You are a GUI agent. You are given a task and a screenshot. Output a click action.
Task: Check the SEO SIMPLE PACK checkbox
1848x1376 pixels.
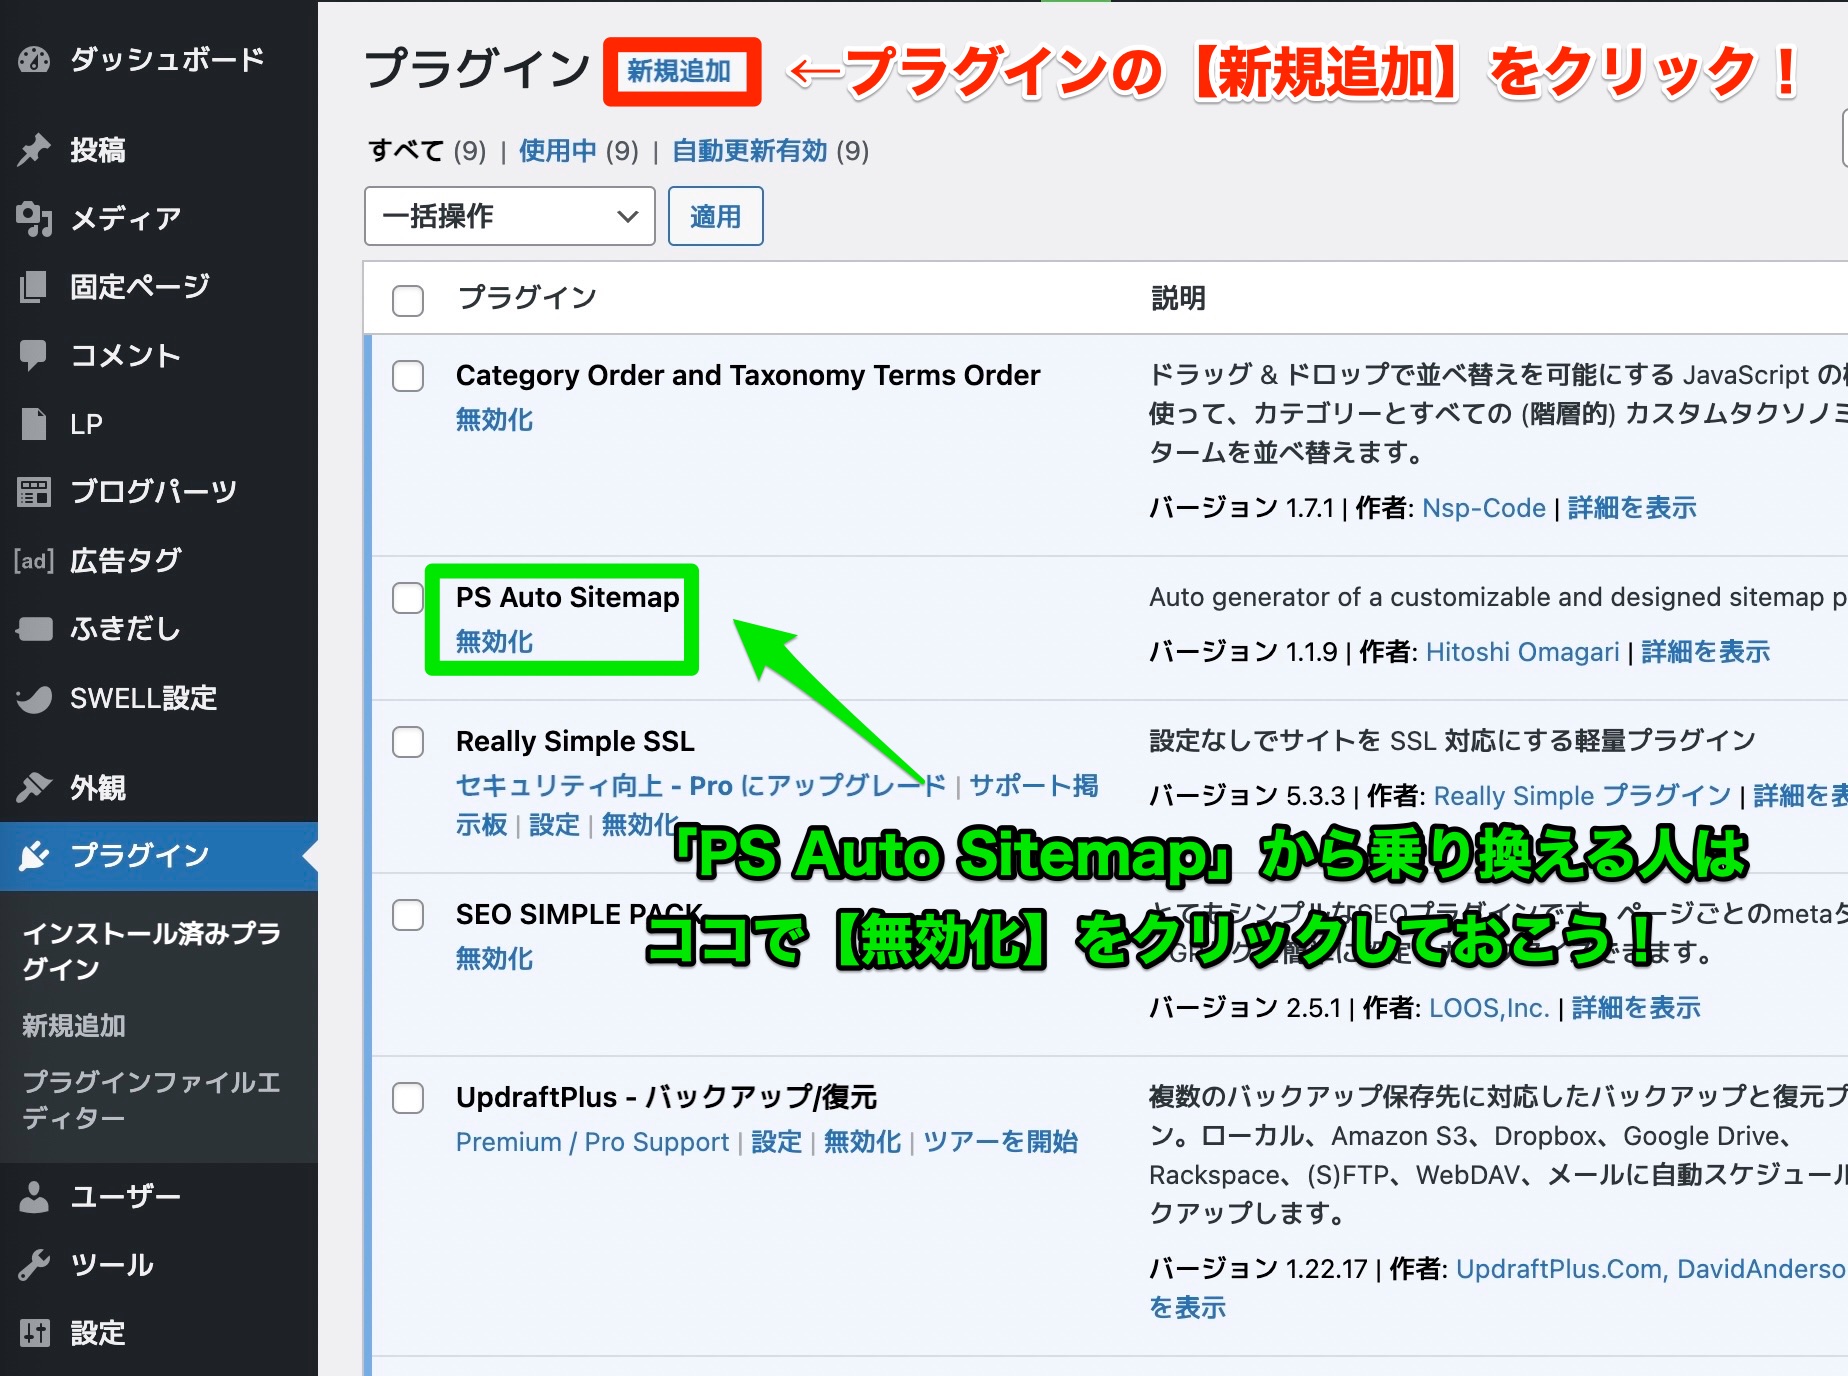(408, 915)
